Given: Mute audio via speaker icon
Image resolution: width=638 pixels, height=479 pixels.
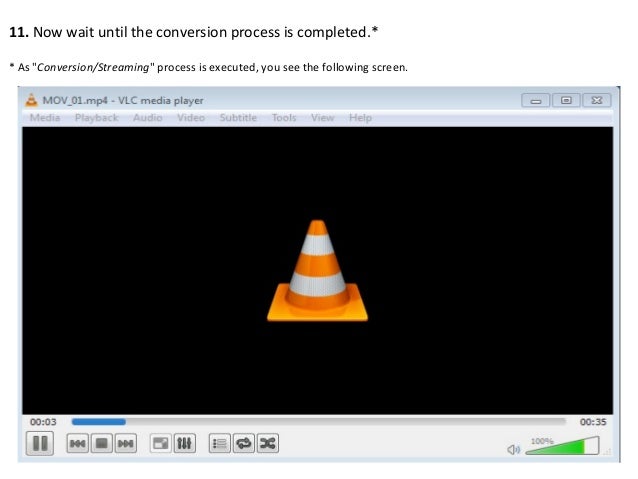Looking at the screenshot, I should (513, 449).
